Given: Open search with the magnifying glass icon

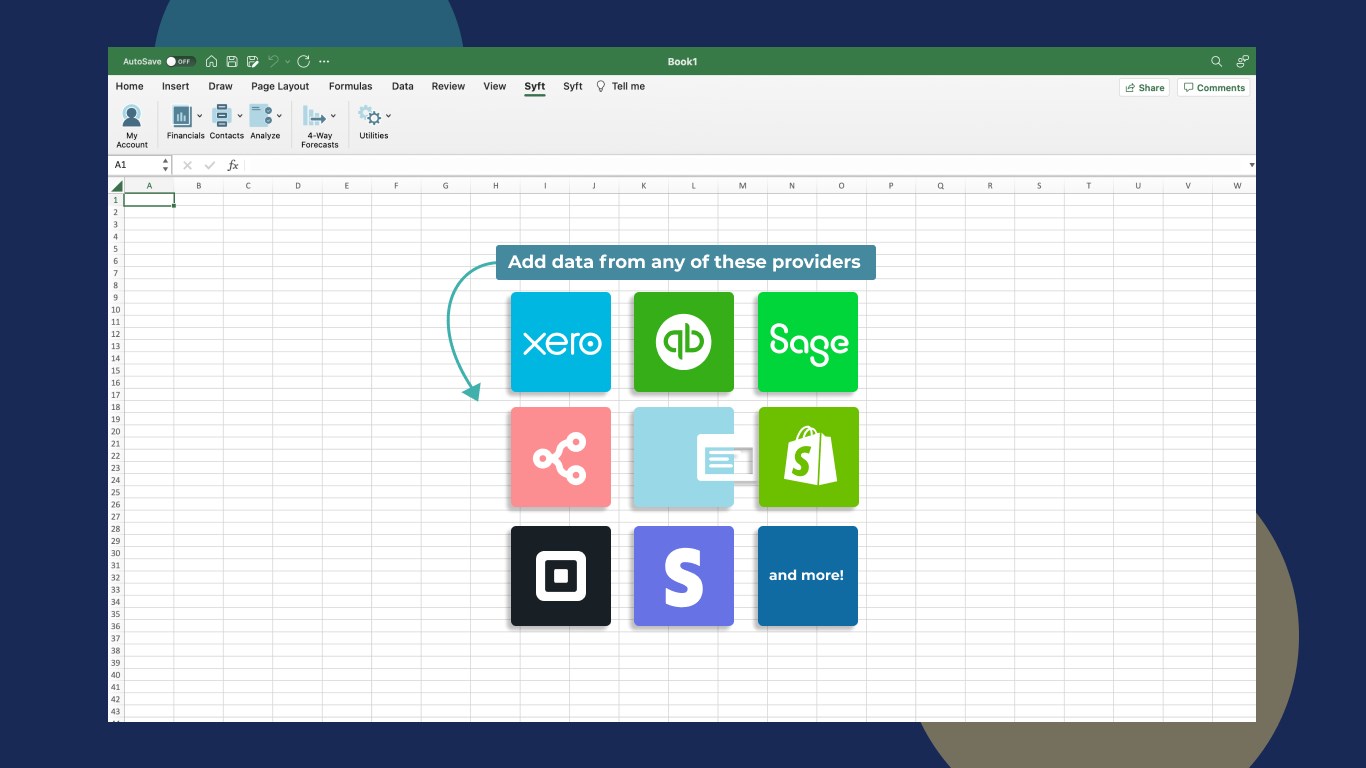Looking at the screenshot, I should [x=1217, y=62].
